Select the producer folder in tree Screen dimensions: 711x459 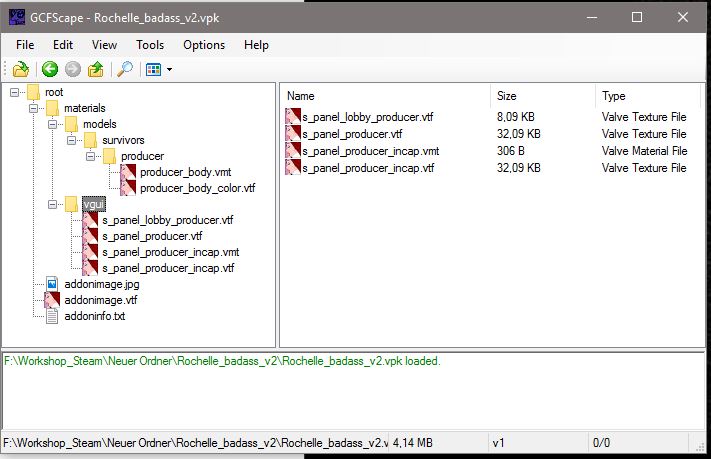point(142,156)
